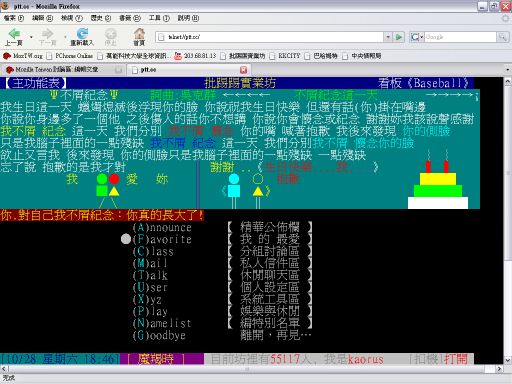Open the search engine selector dropdown
This screenshot has height=384, width=512.
(x=417, y=37)
